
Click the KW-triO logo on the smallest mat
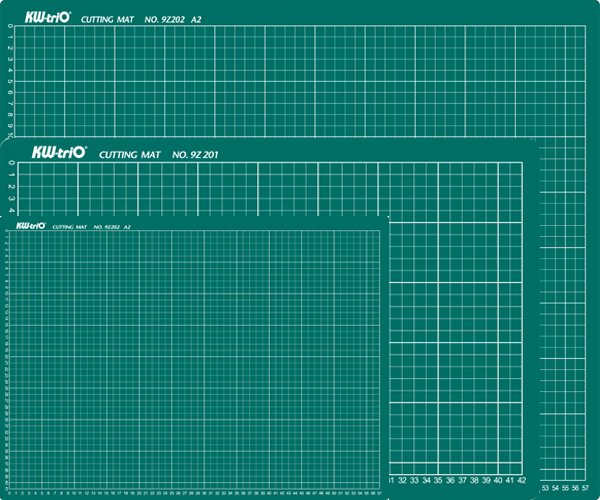(26, 227)
